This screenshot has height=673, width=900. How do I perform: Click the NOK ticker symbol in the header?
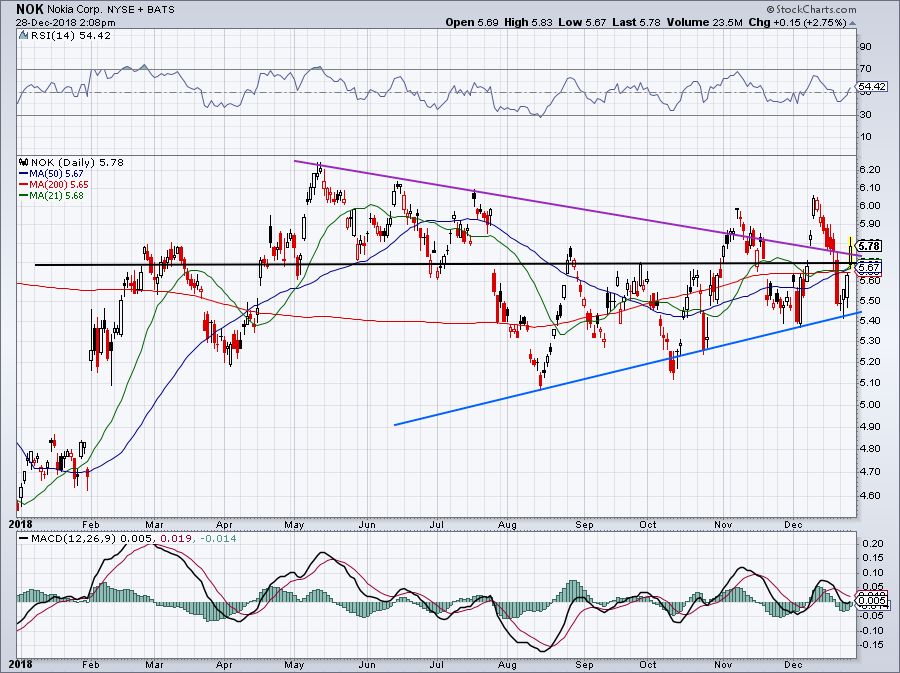pyautogui.click(x=29, y=9)
